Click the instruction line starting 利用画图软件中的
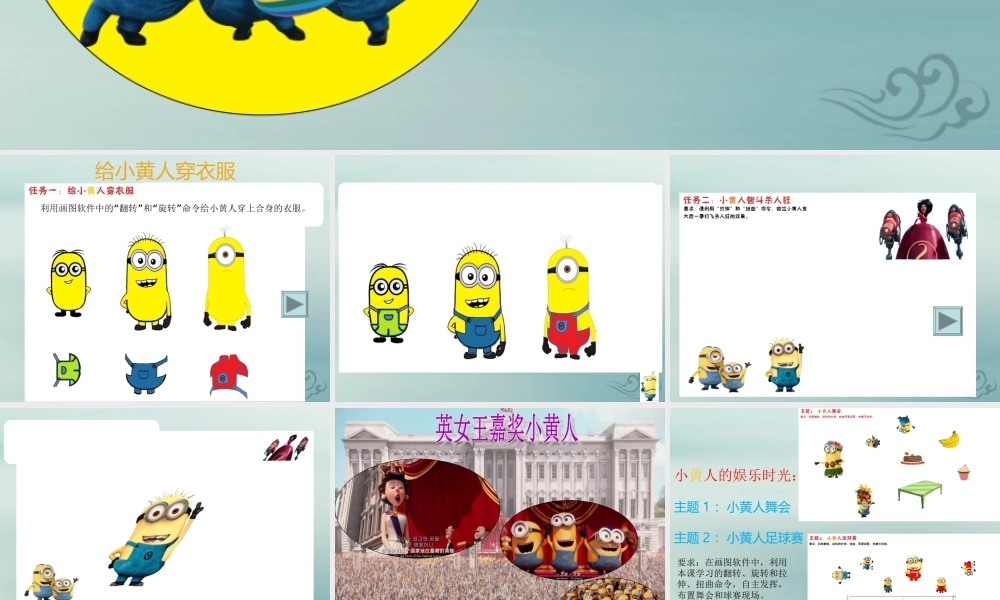The image size is (1000, 600). (x=174, y=208)
